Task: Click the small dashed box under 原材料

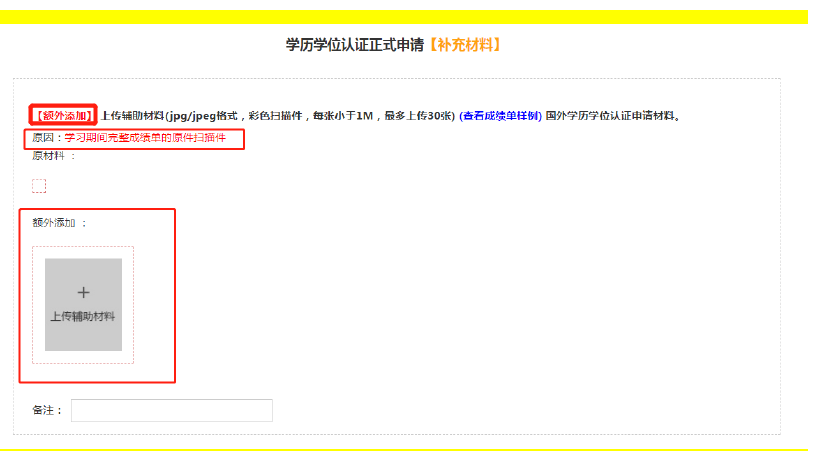Action: click(x=39, y=185)
